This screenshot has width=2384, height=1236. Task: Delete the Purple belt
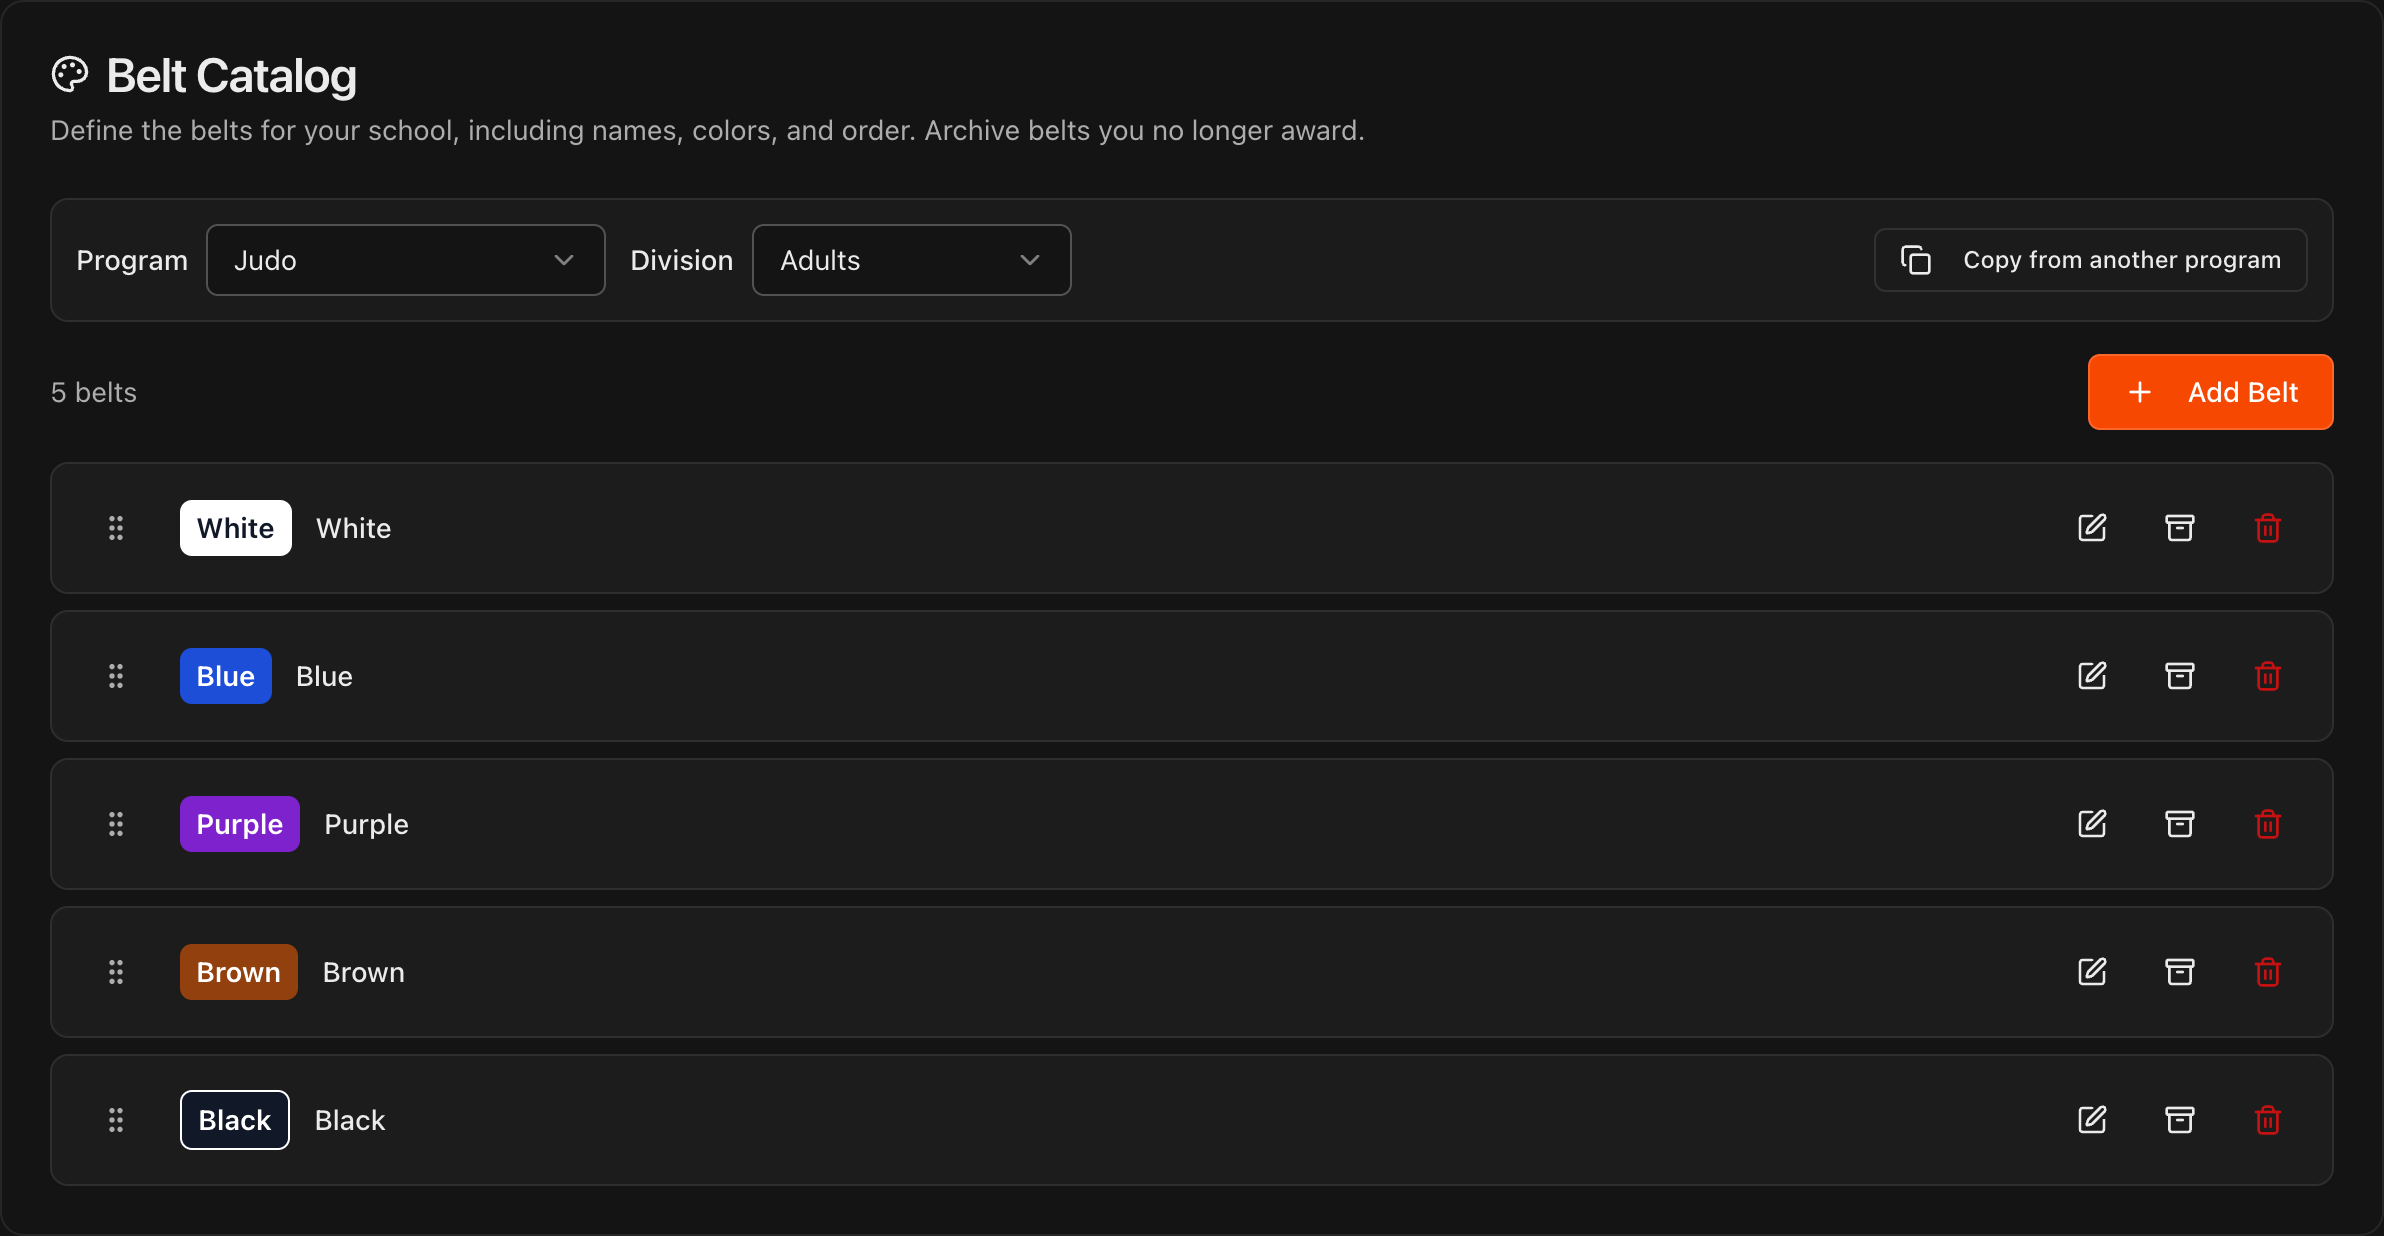click(x=2268, y=824)
